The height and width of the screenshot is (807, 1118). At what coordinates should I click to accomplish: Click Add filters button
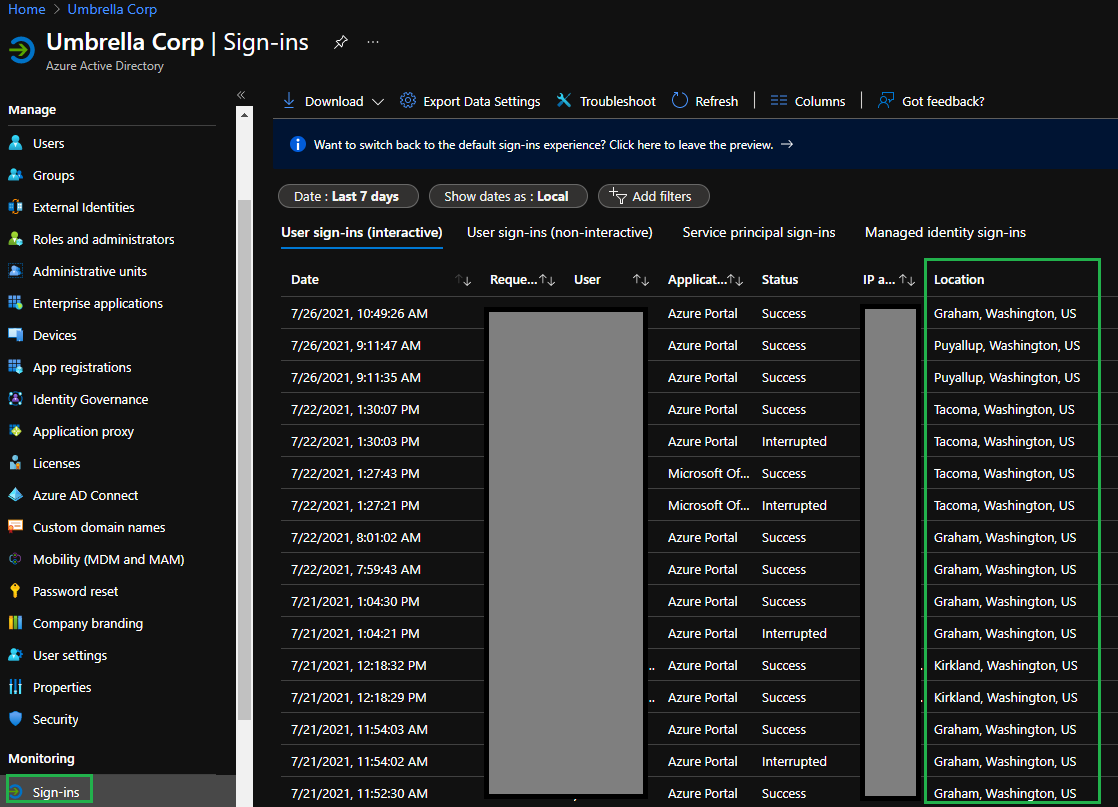click(x=653, y=196)
